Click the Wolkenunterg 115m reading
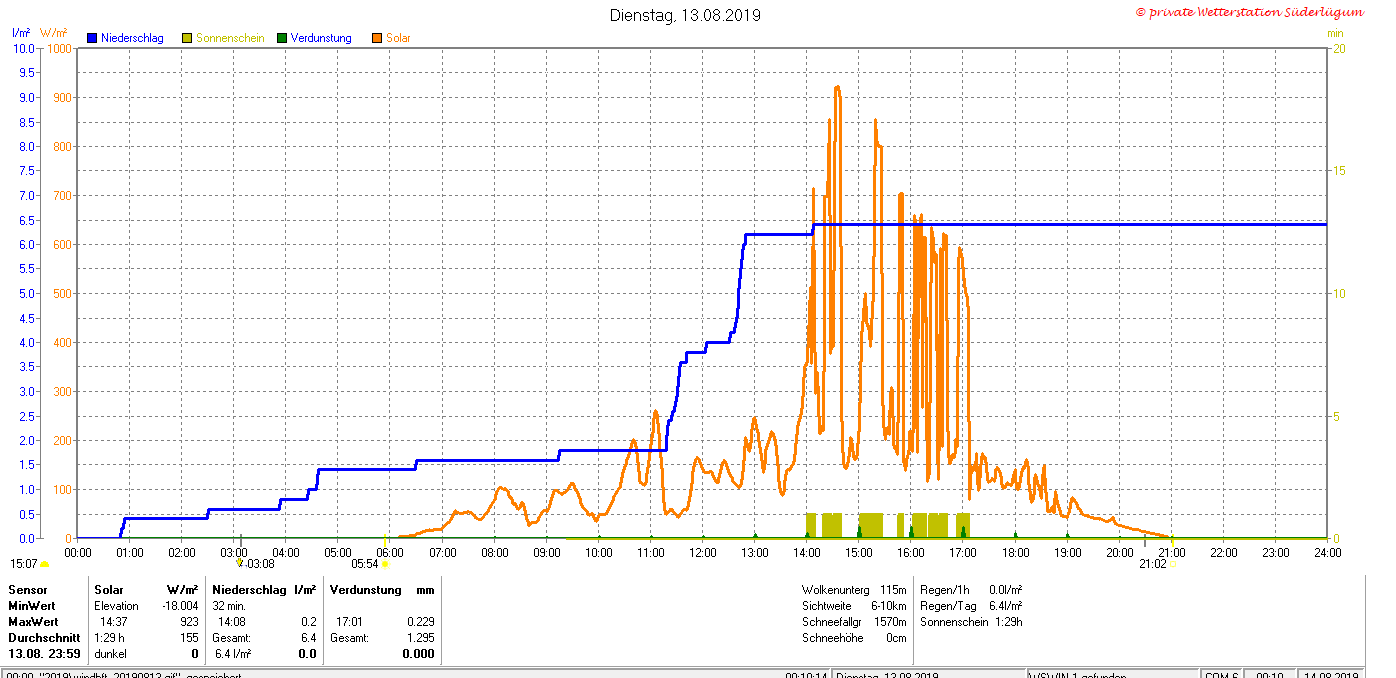The height and width of the screenshot is (678, 1396). coord(854,590)
